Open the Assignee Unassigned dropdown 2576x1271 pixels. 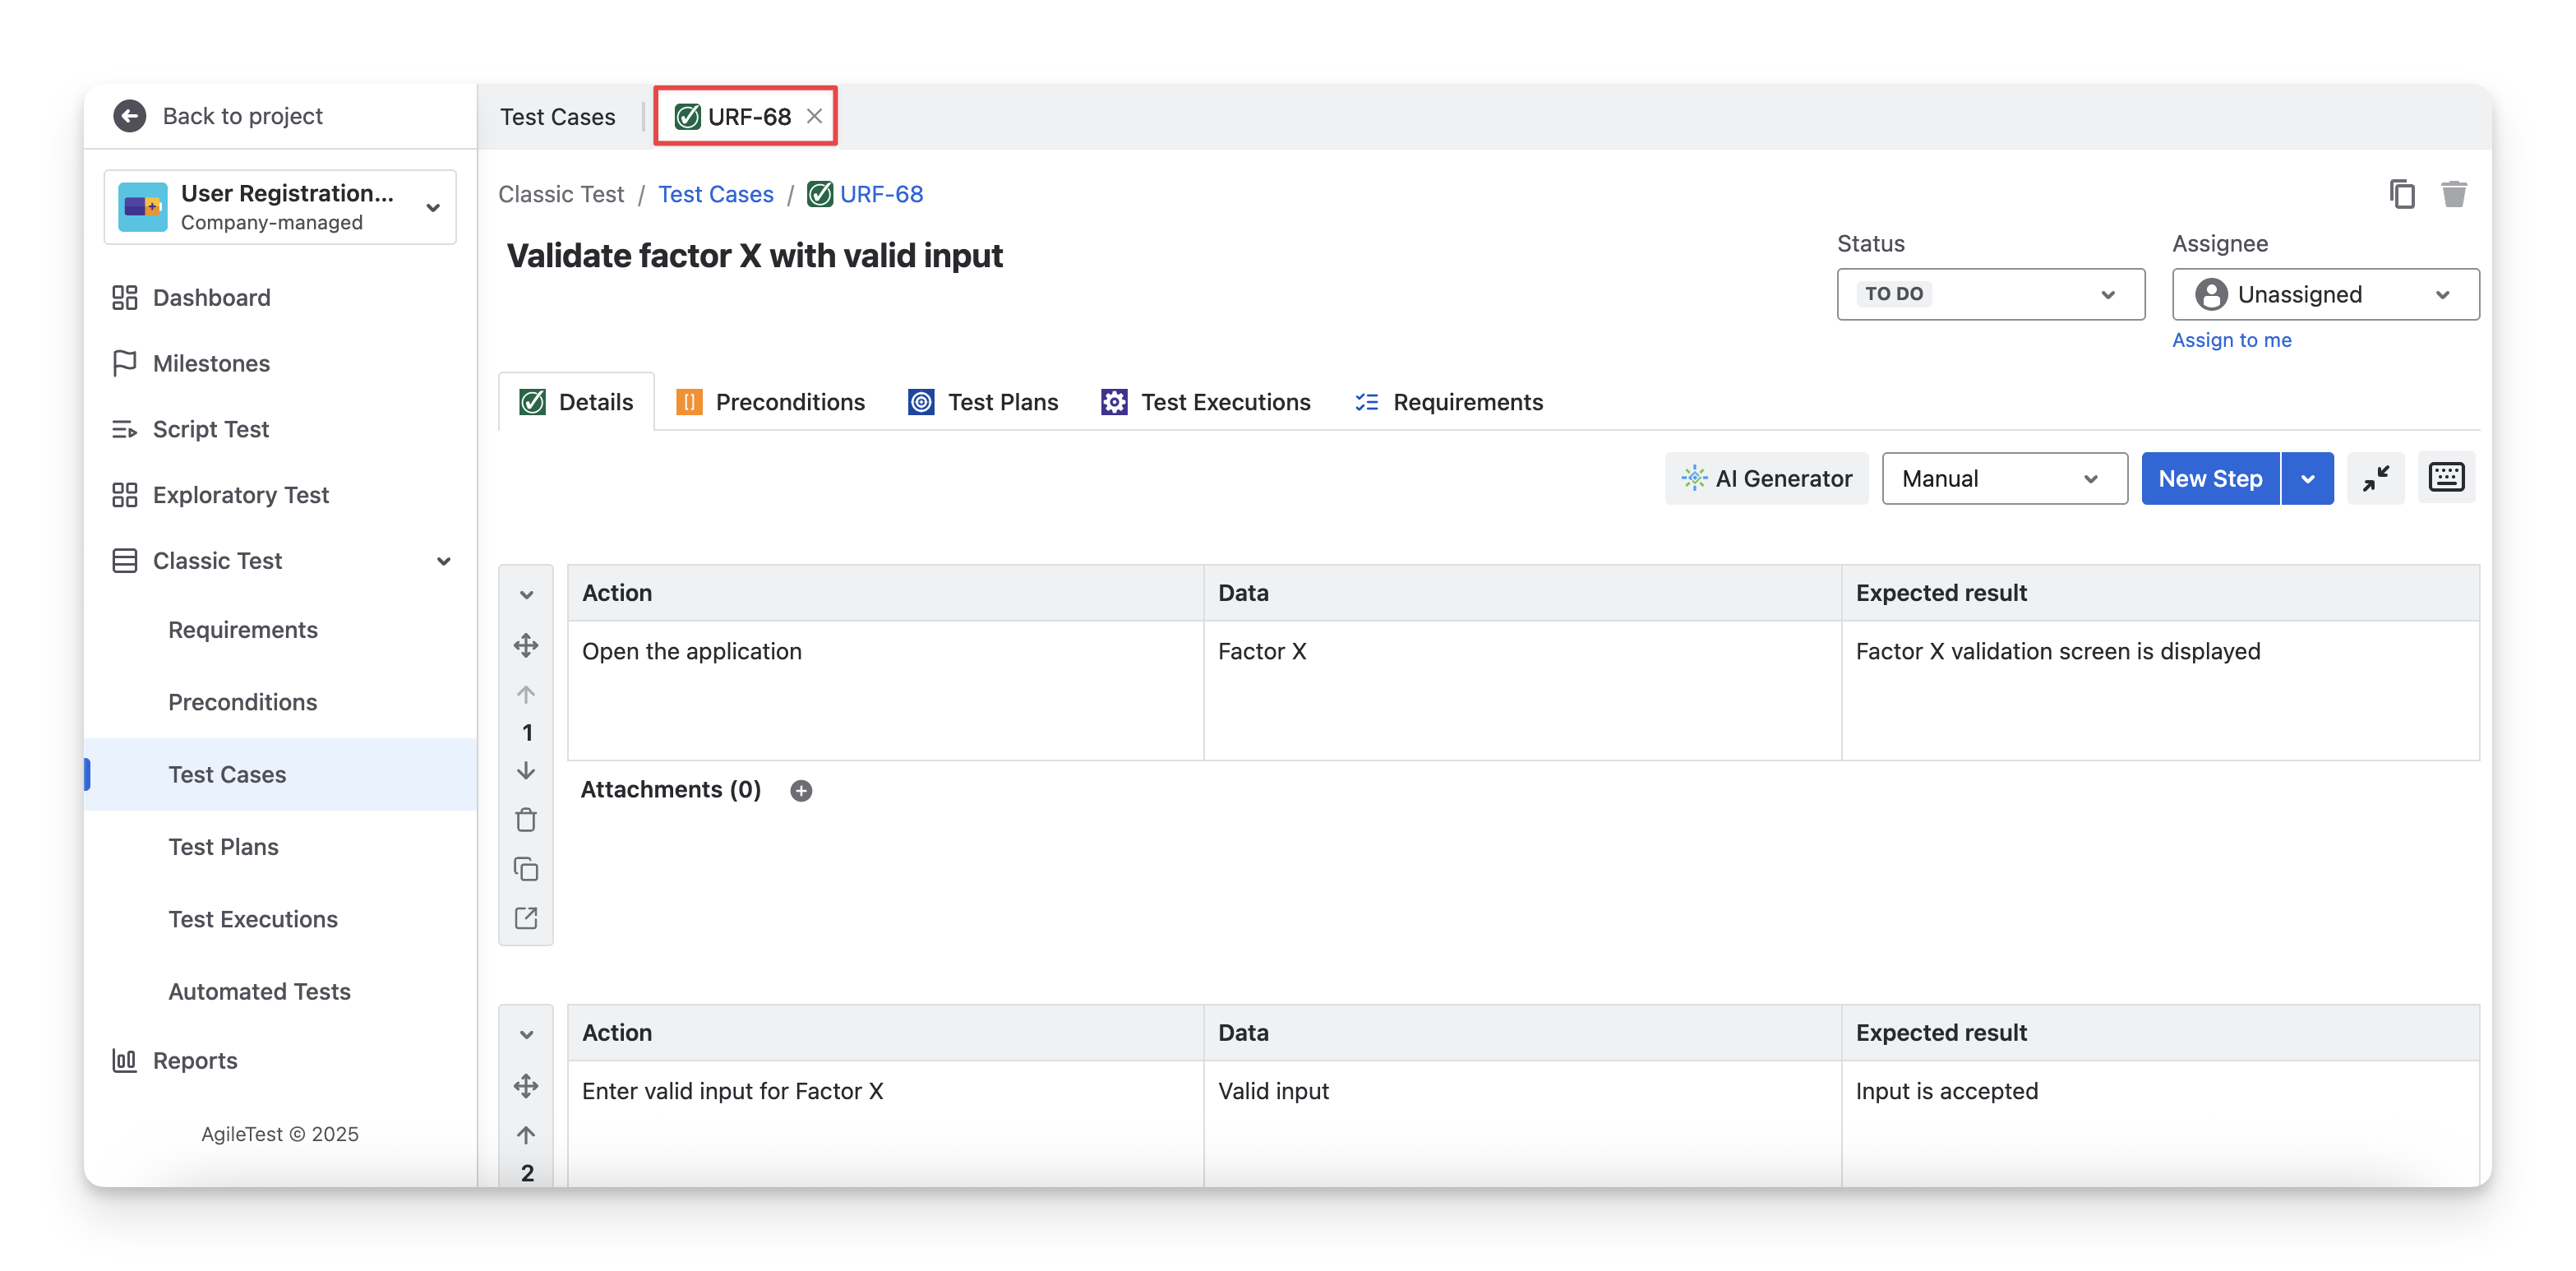click(2325, 294)
